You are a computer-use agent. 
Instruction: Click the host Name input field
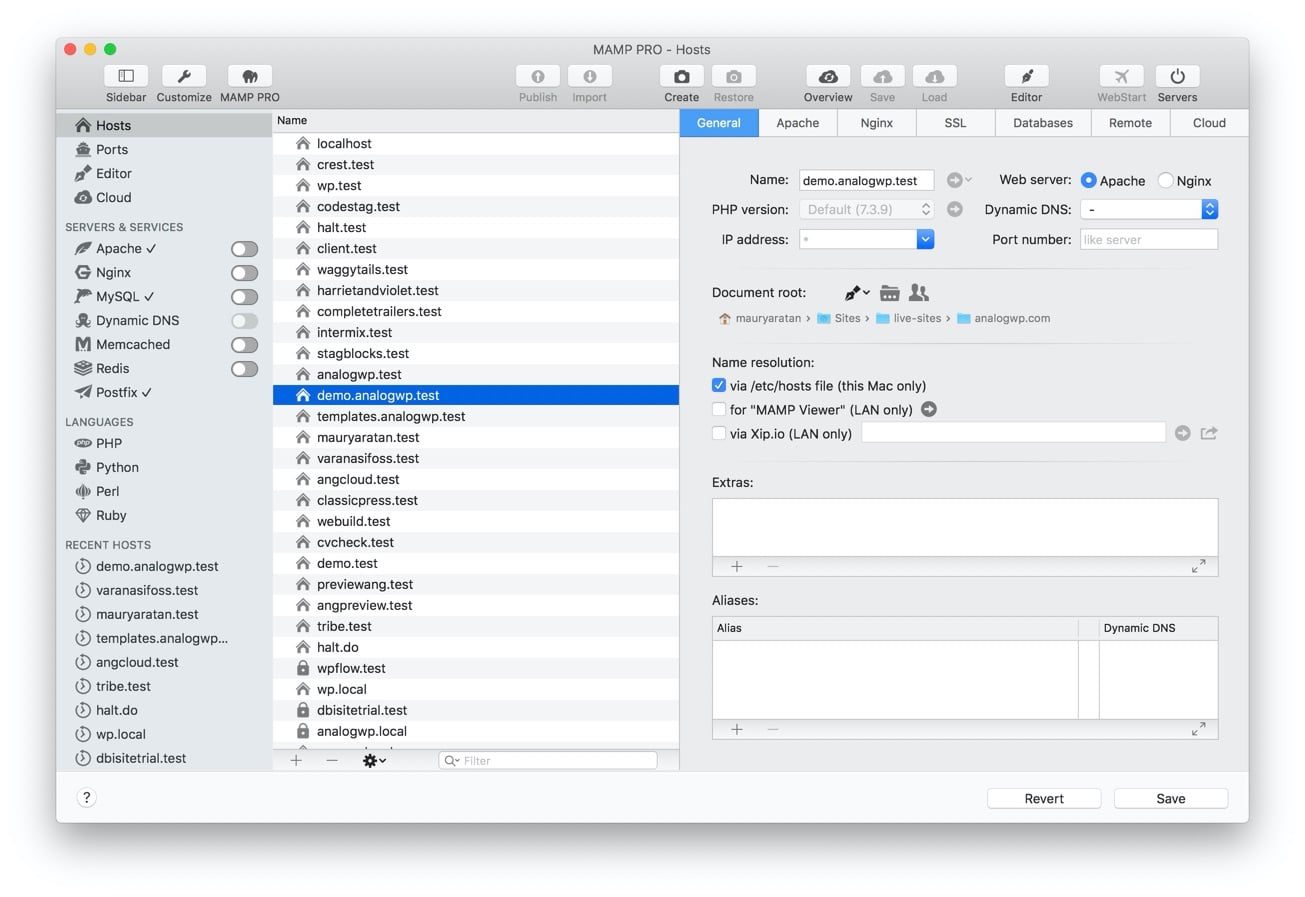(x=867, y=180)
